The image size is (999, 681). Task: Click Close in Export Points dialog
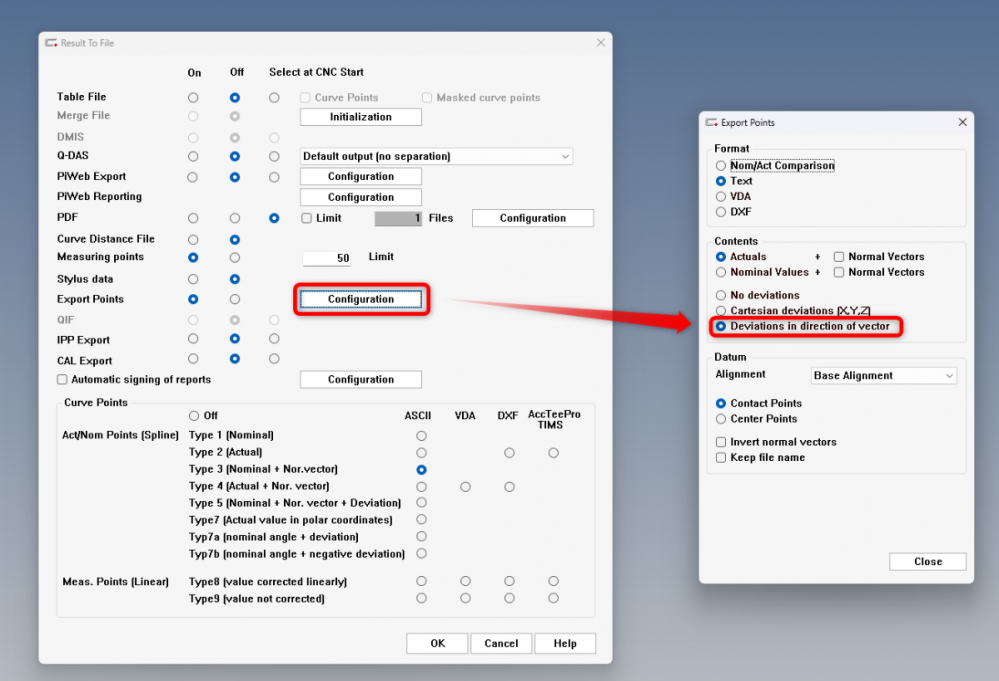coord(928,561)
